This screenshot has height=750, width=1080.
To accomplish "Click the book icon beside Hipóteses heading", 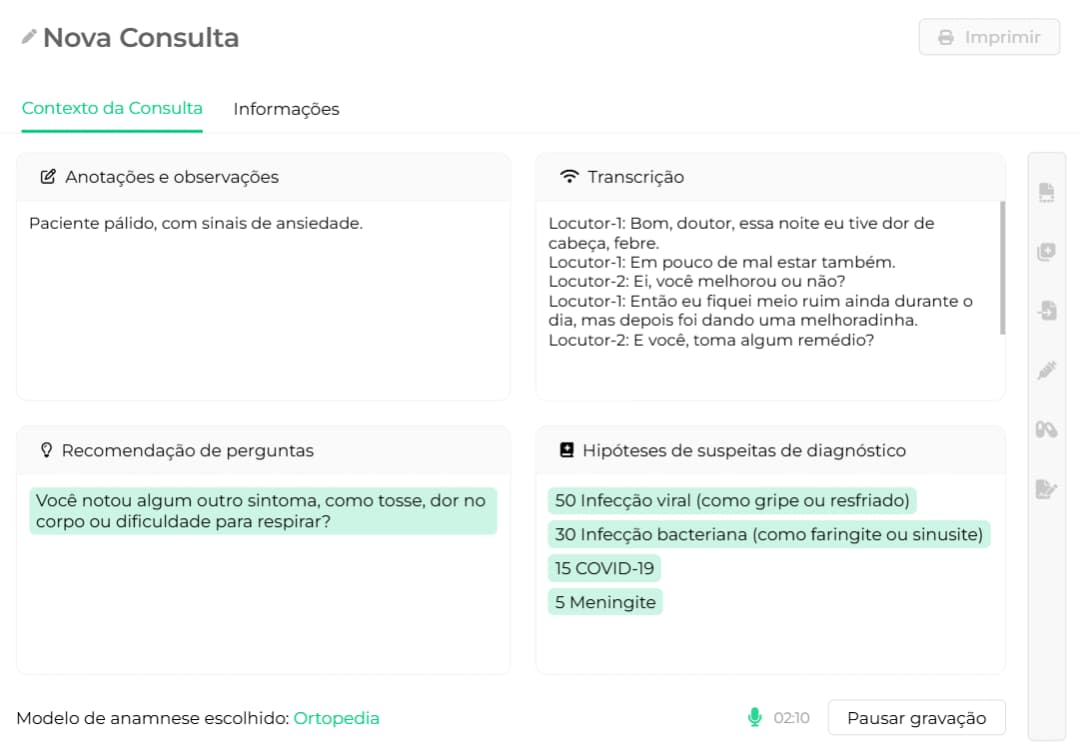I will (567, 450).
